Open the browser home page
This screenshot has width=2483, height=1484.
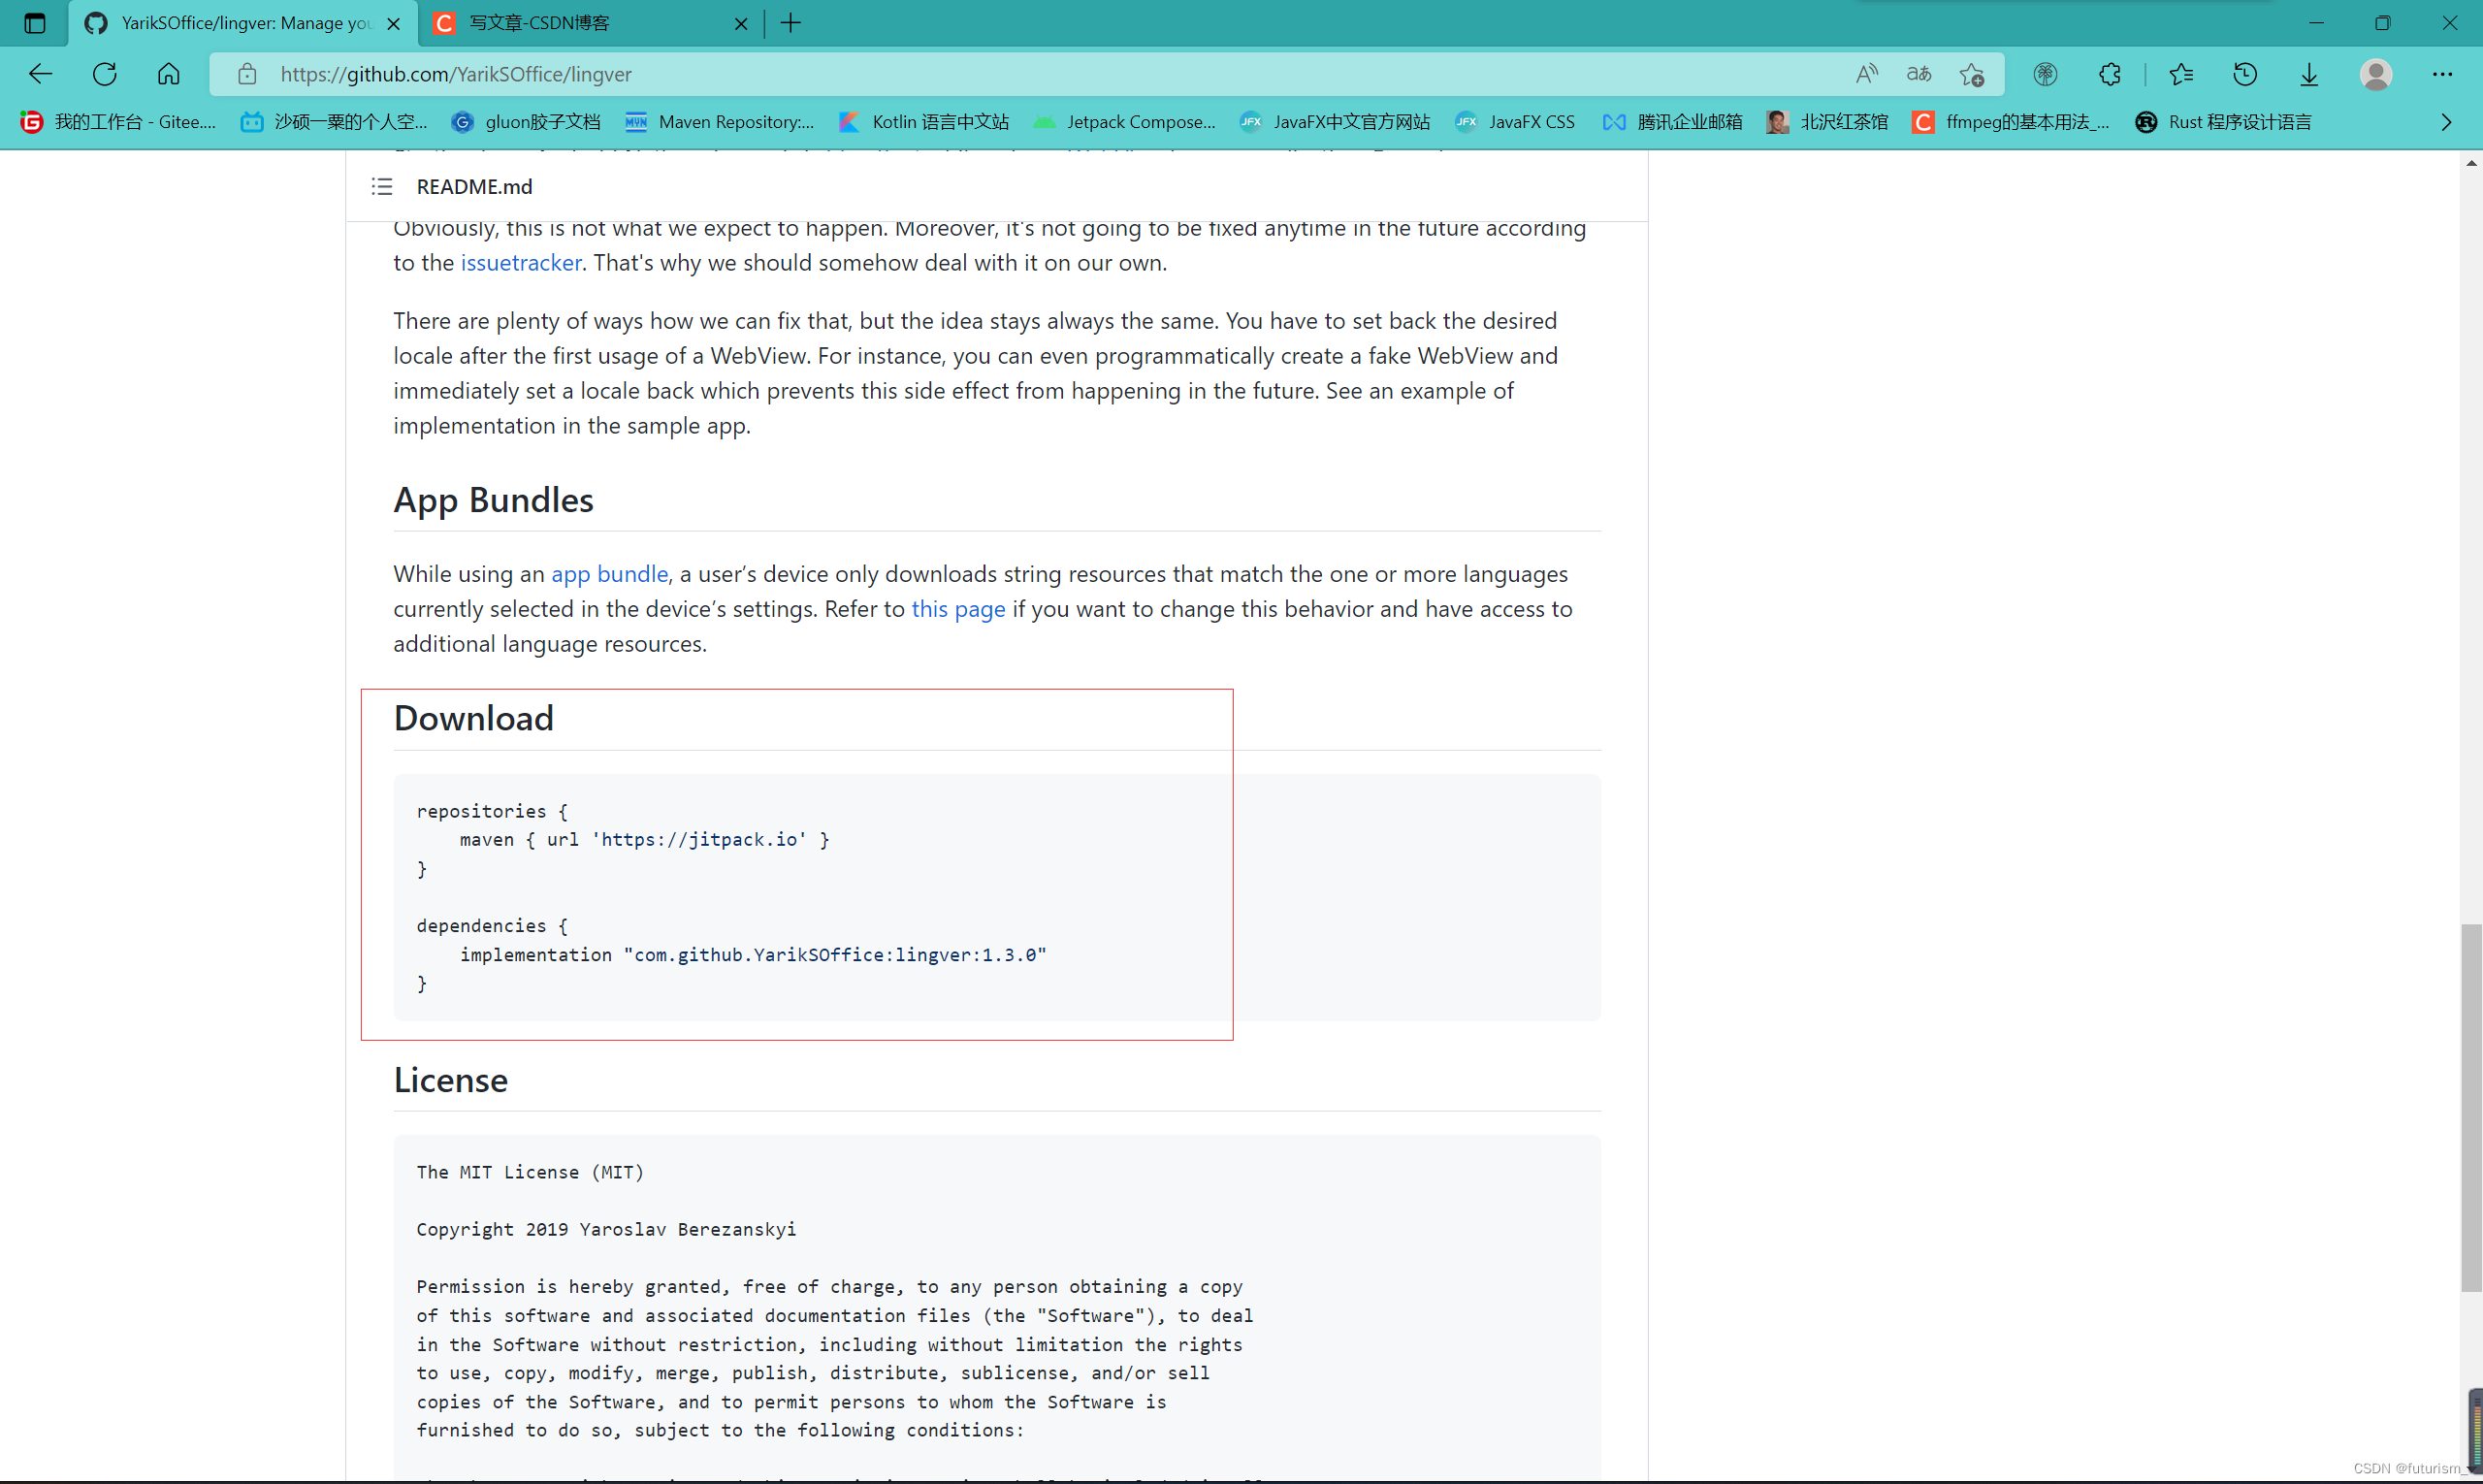pyautogui.click(x=168, y=74)
